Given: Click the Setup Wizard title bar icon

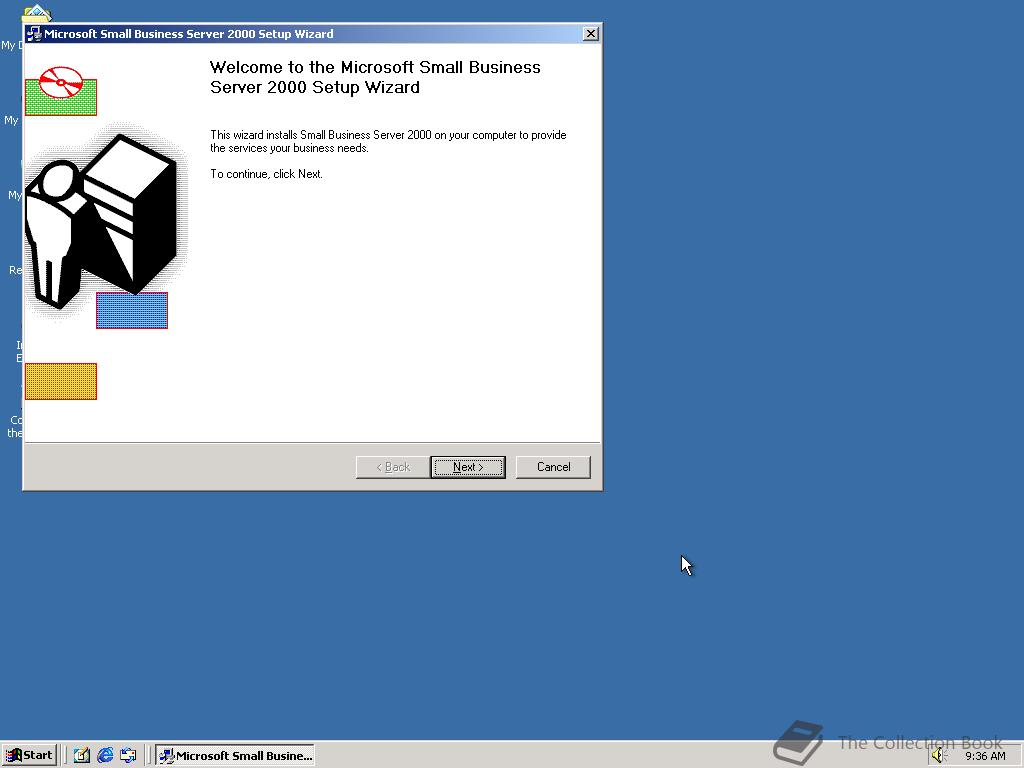Looking at the screenshot, I should [x=34, y=34].
